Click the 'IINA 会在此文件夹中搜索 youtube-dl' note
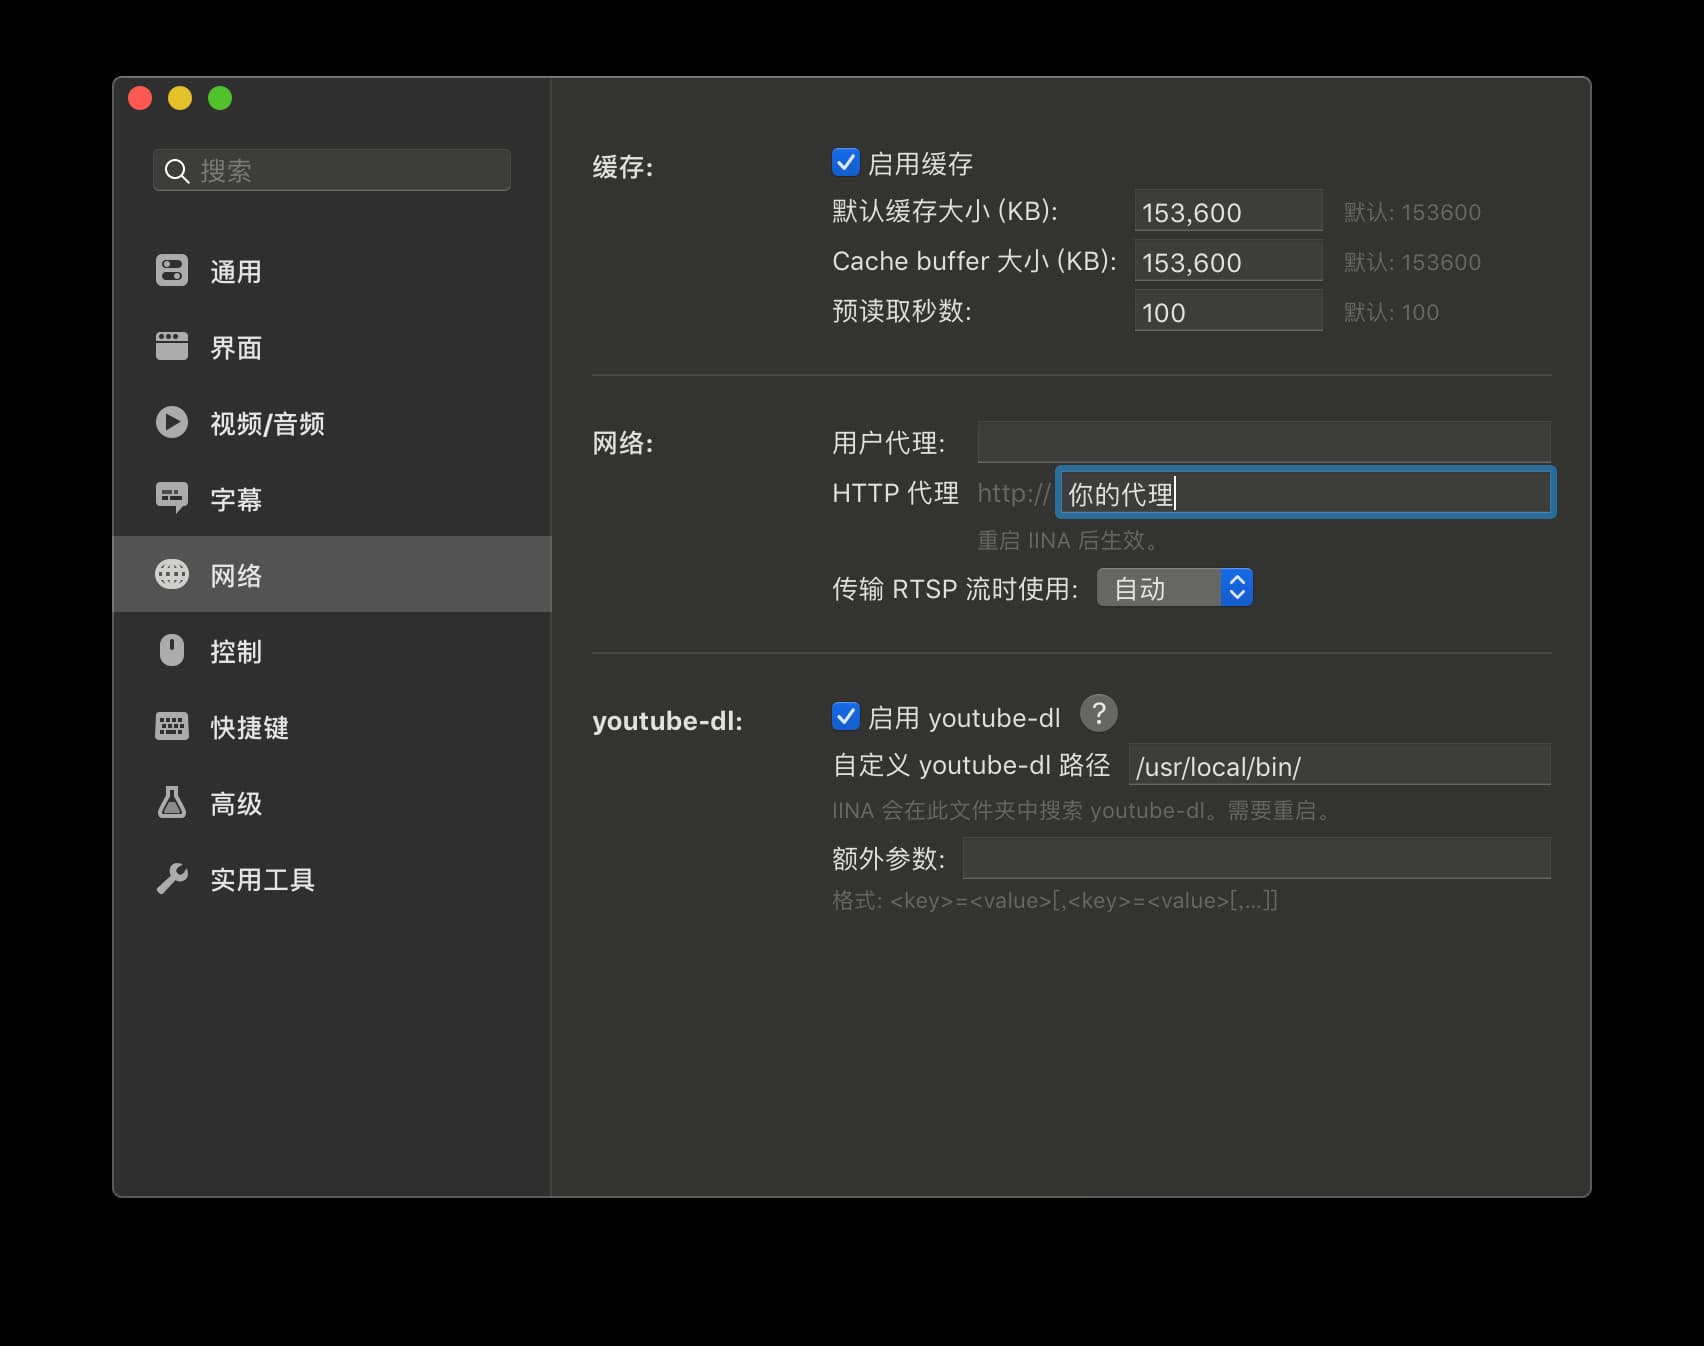Viewport: 1704px width, 1346px height. [x=1081, y=810]
